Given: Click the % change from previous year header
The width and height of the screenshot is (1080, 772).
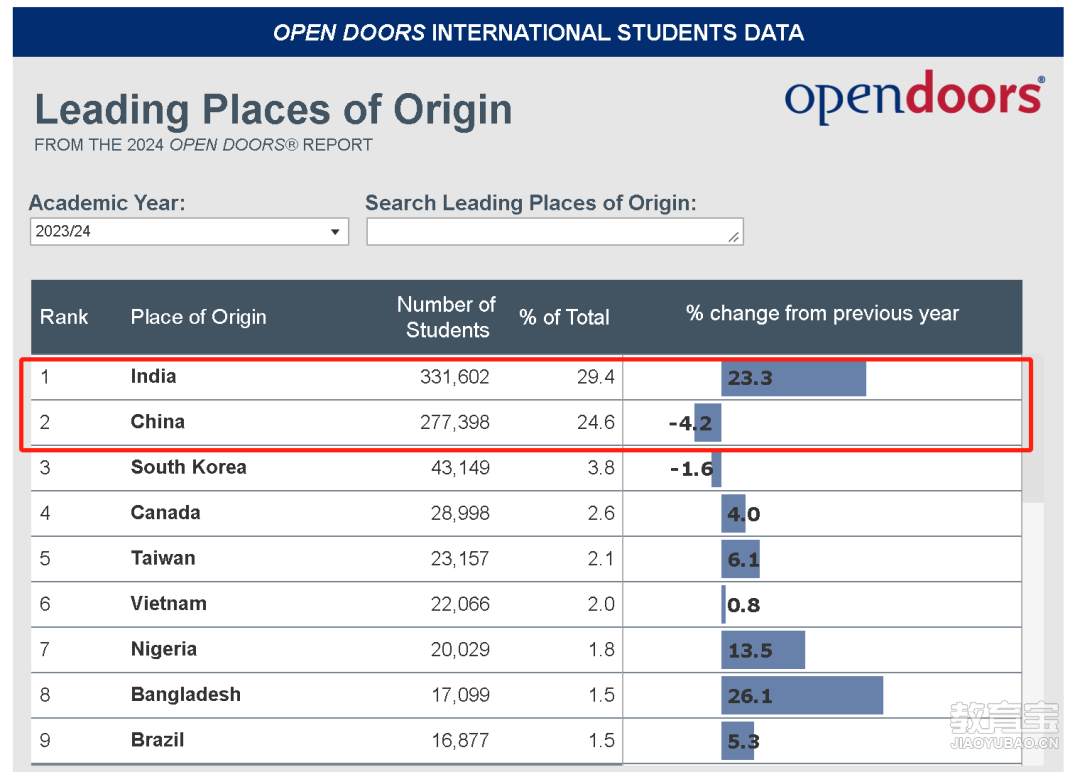Looking at the screenshot, I should tap(822, 313).
